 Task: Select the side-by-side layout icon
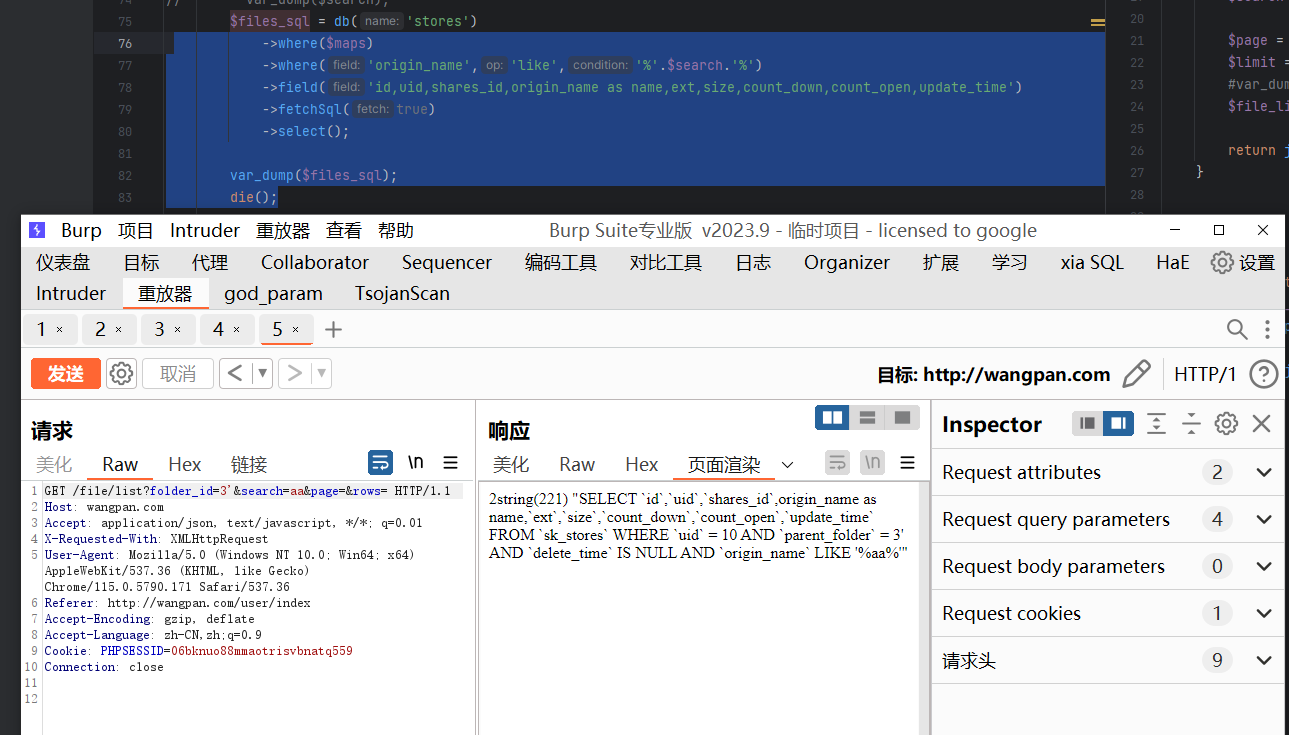point(832,417)
